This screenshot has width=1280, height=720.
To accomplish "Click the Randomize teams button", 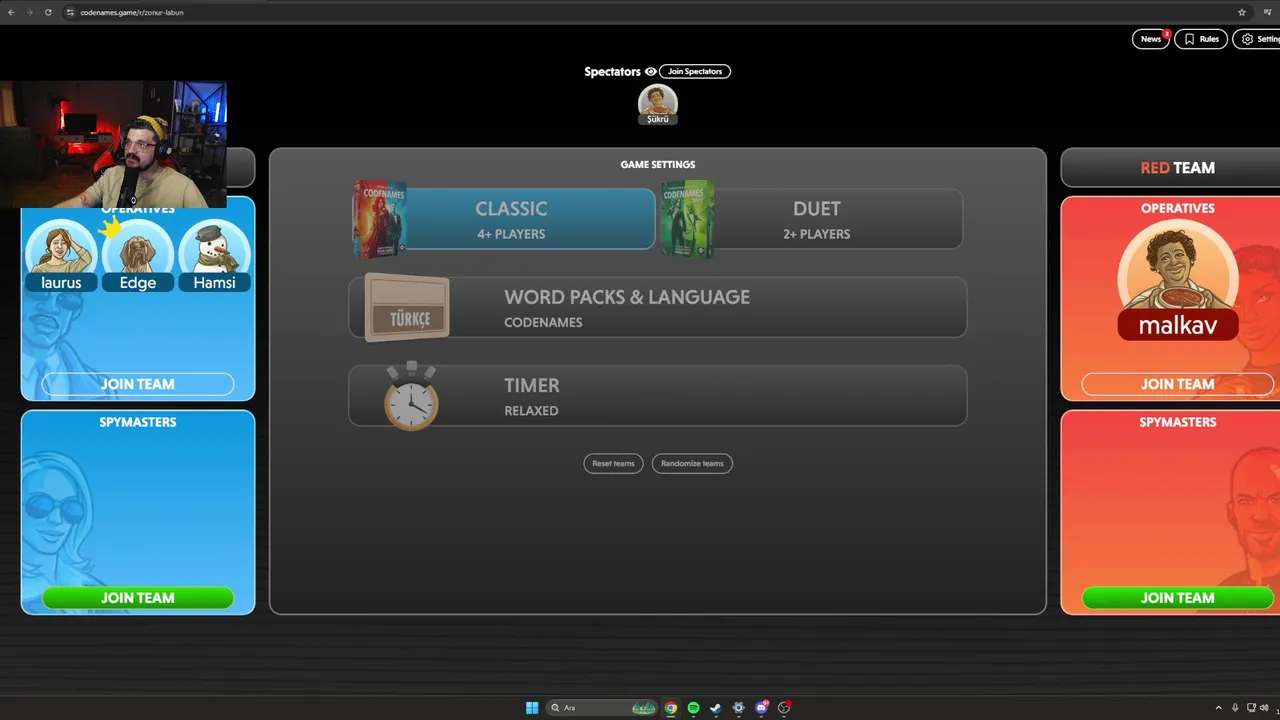I will point(692,463).
